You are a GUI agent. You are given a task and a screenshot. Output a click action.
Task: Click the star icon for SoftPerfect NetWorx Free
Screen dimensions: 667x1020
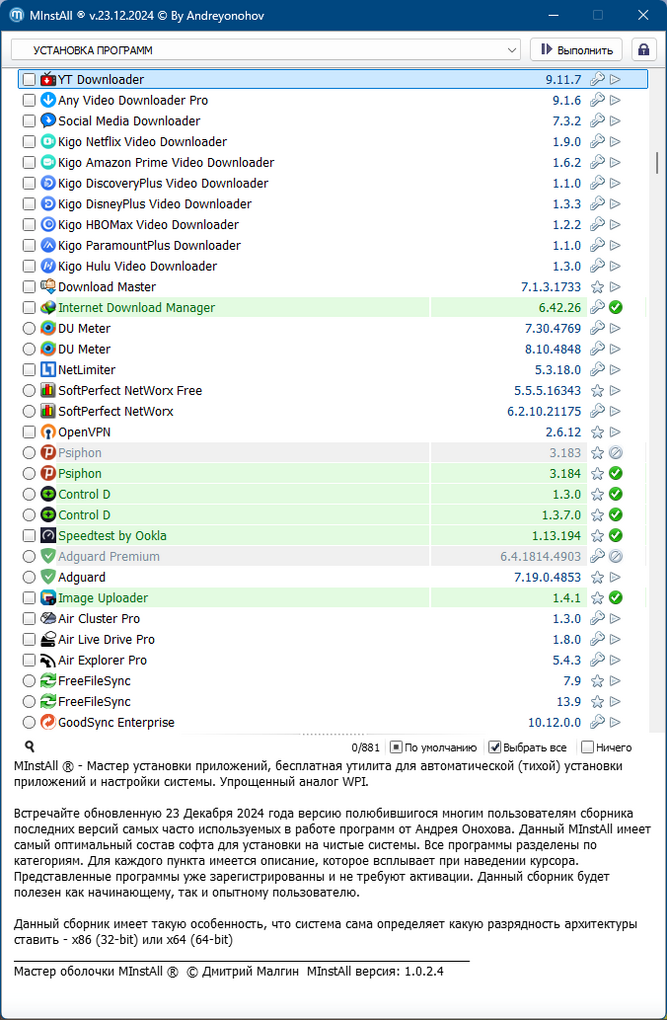click(597, 390)
